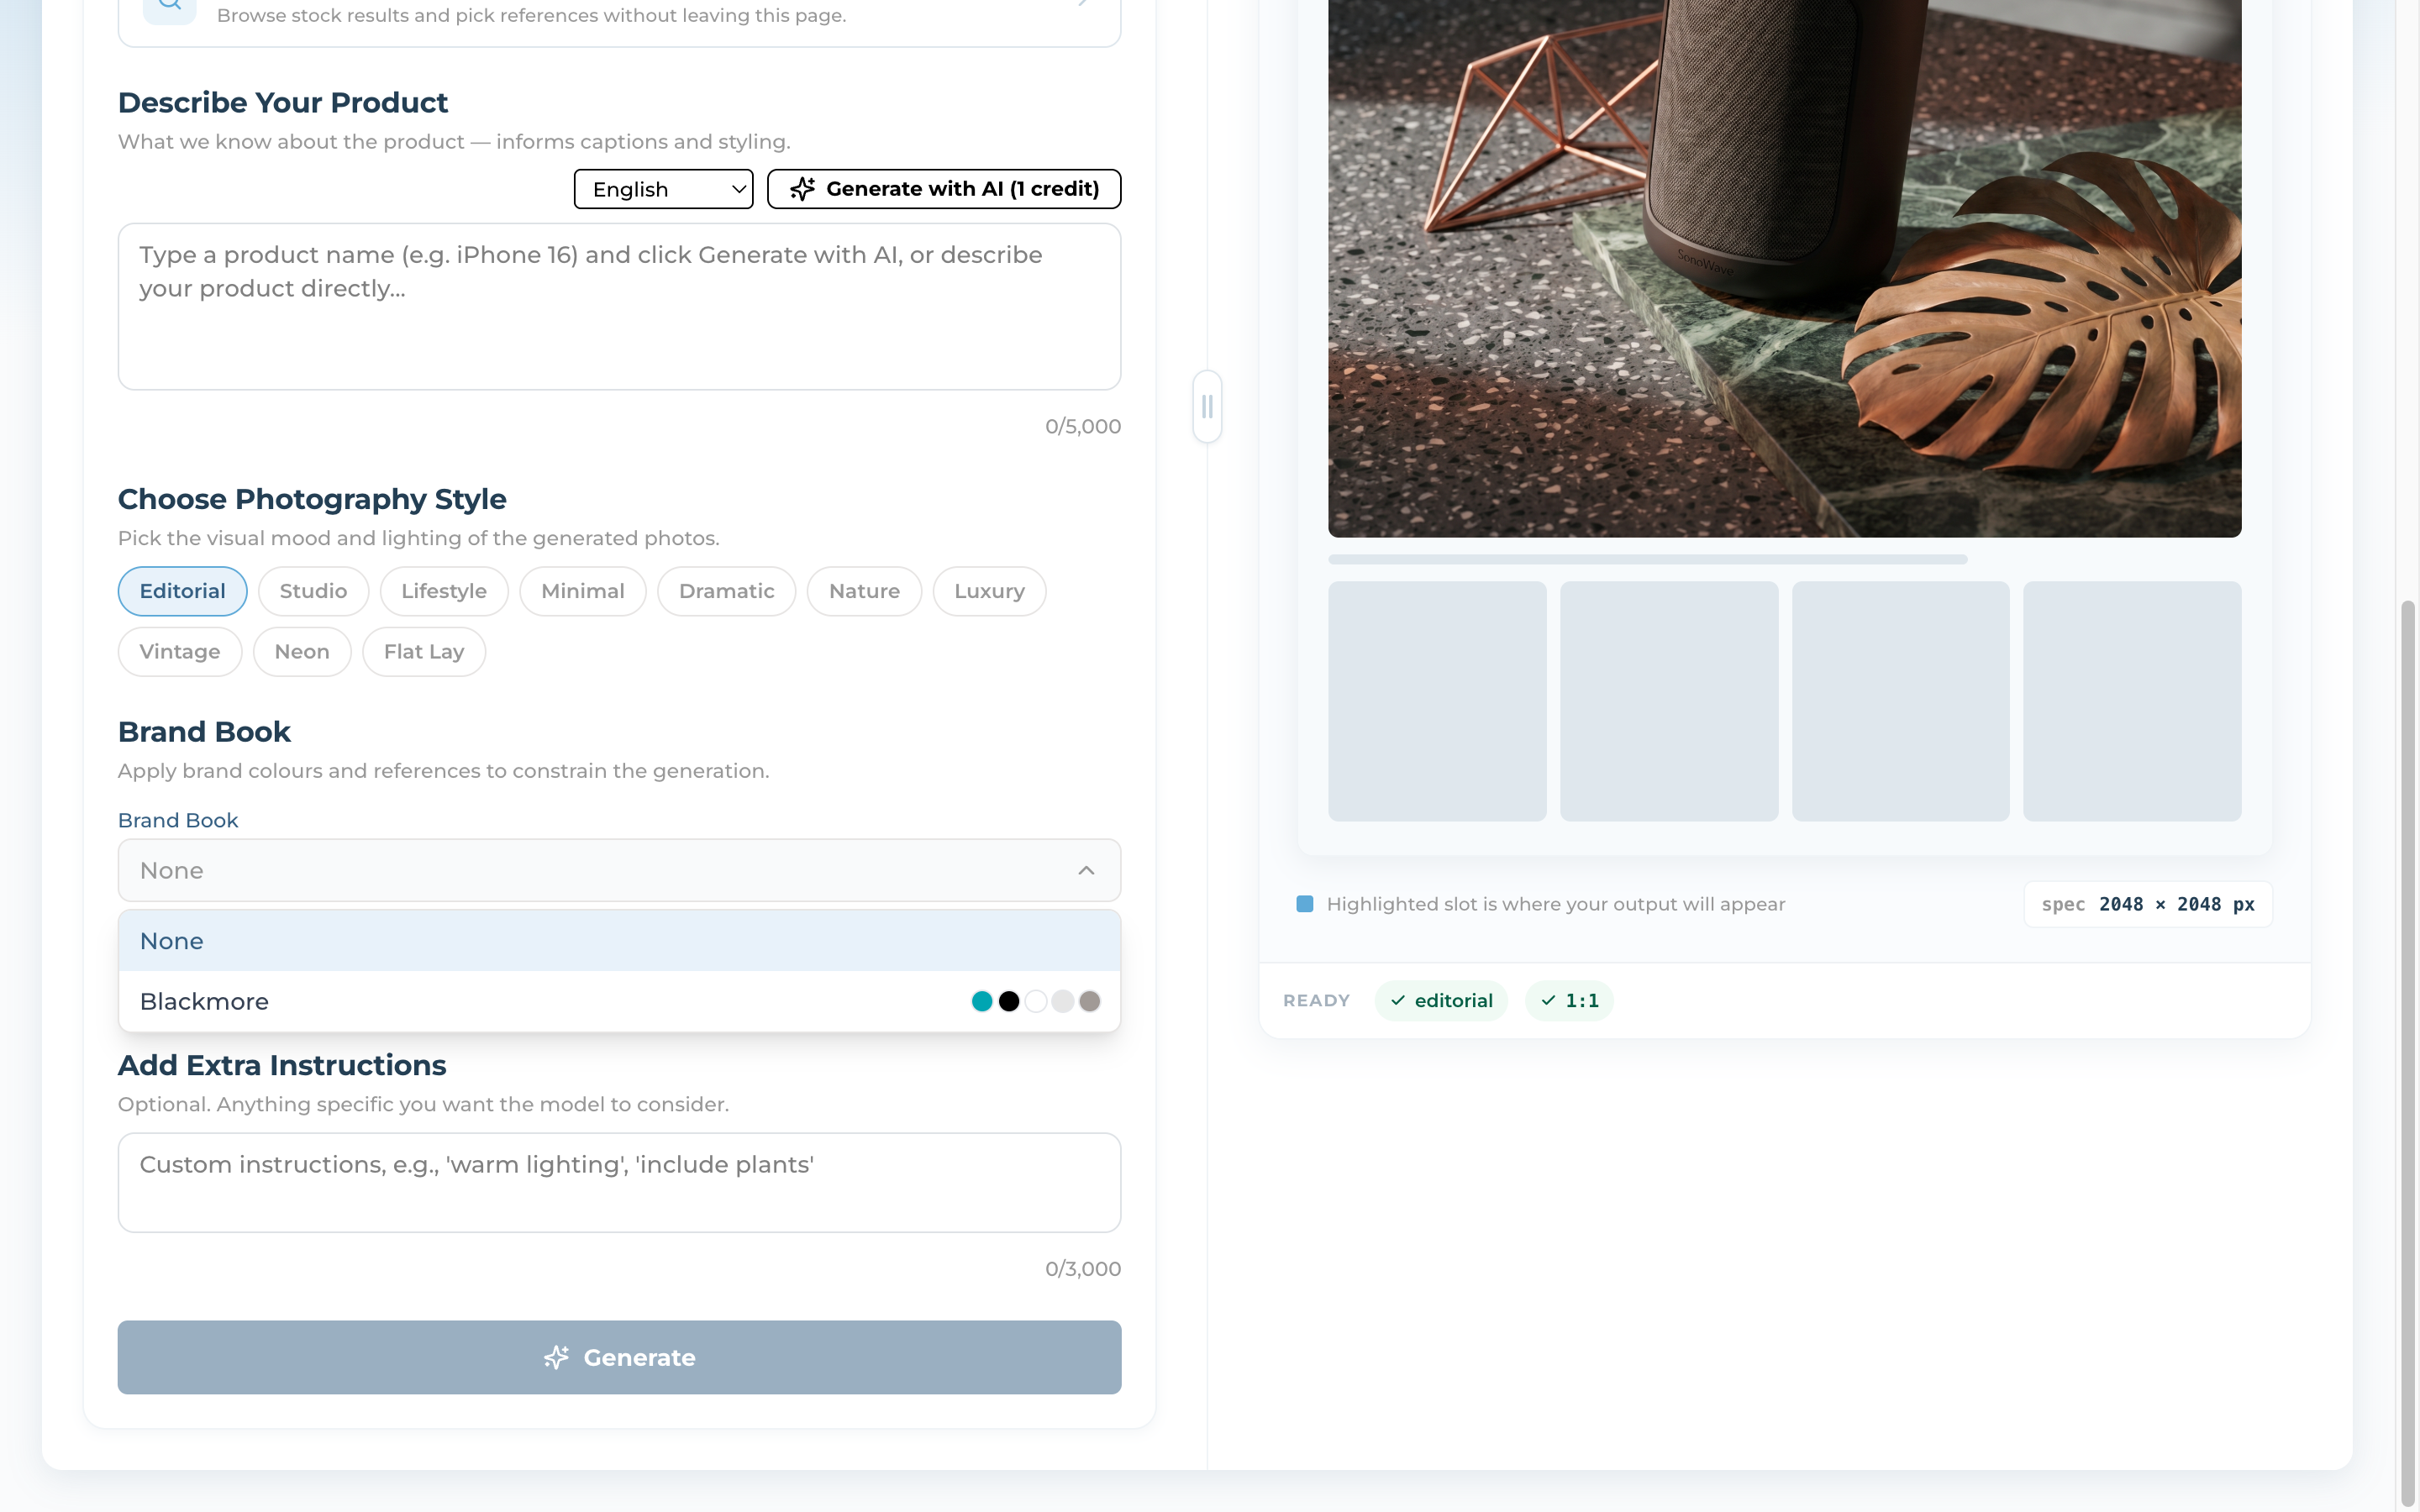2420x1512 pixels.
Task: Click the speaker preview image
Action: (1784, 268)
